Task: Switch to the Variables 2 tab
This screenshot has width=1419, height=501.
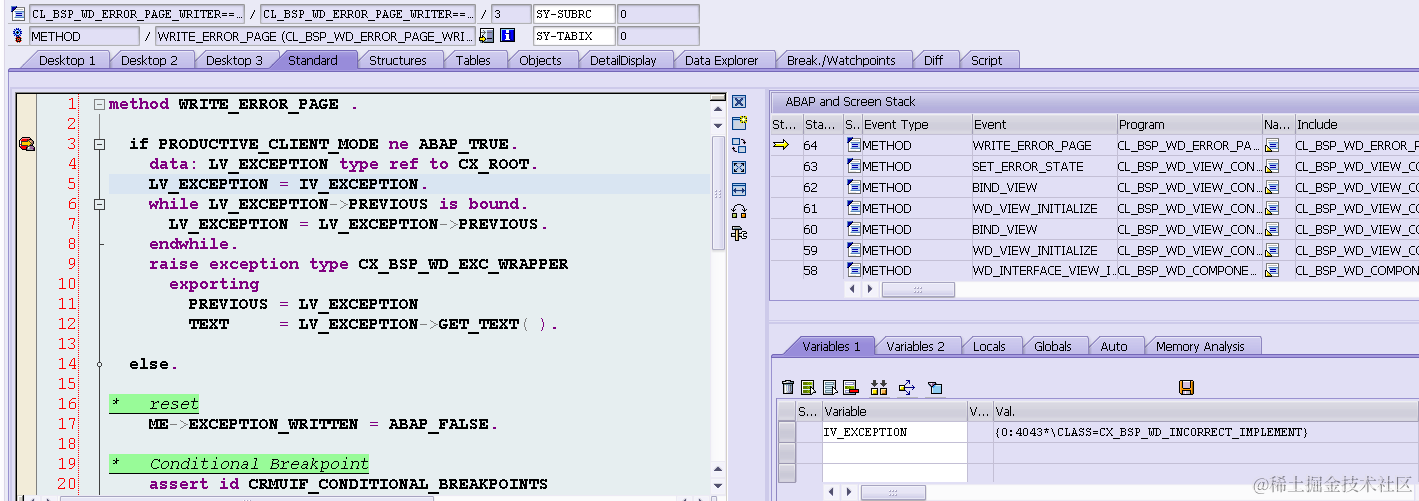Action: (x=915, y=346)
